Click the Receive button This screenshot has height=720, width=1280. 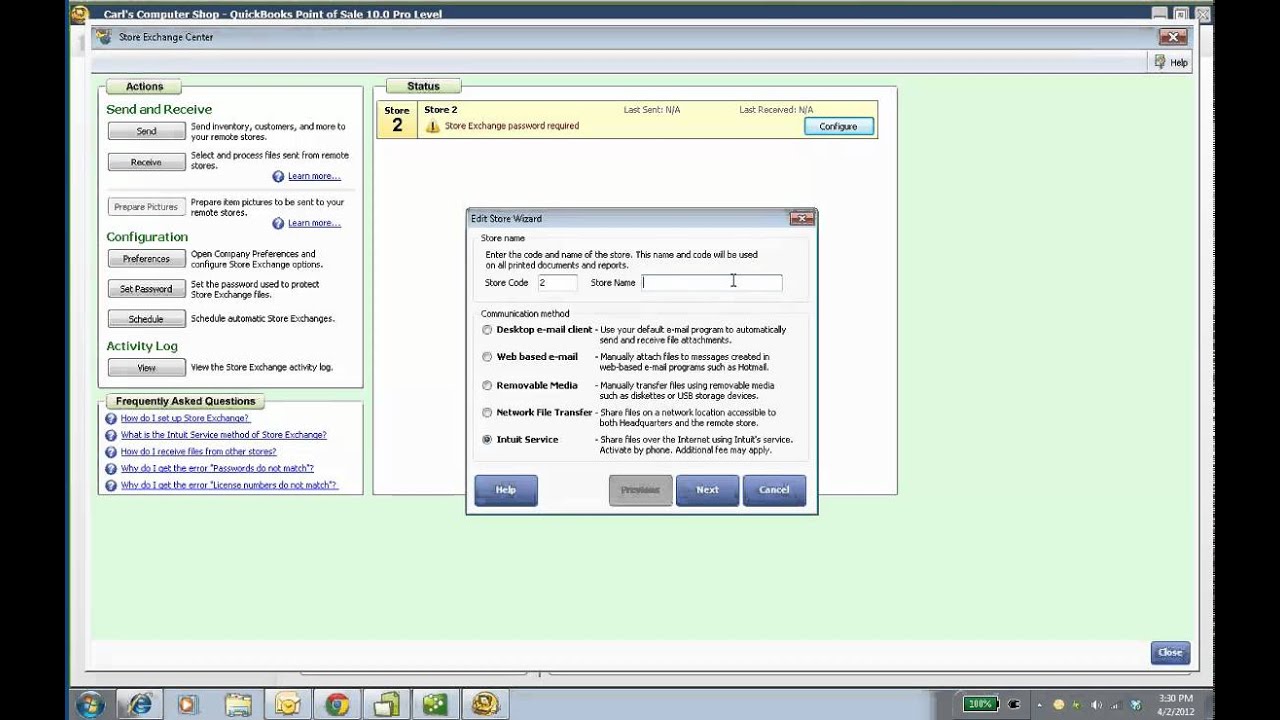pos(146,162)
